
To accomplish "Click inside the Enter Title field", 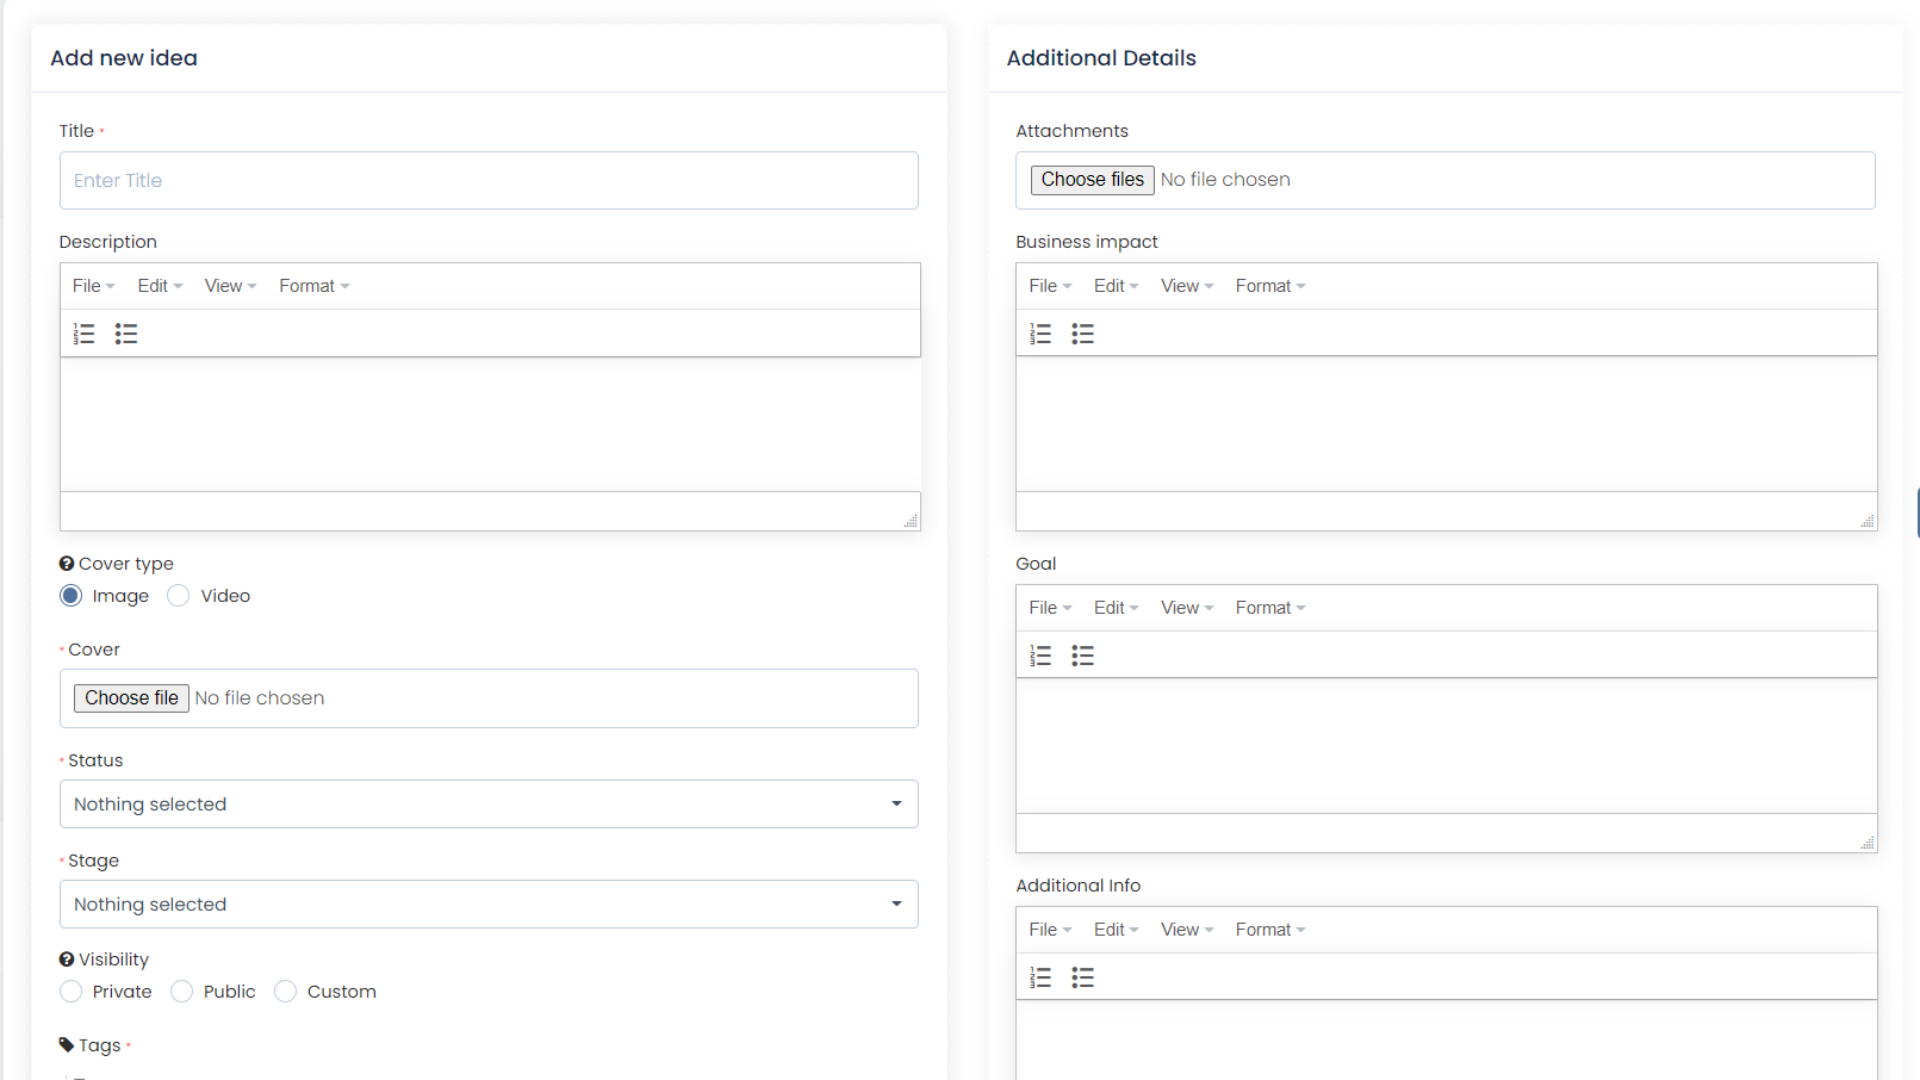I will tap(489, 180).
